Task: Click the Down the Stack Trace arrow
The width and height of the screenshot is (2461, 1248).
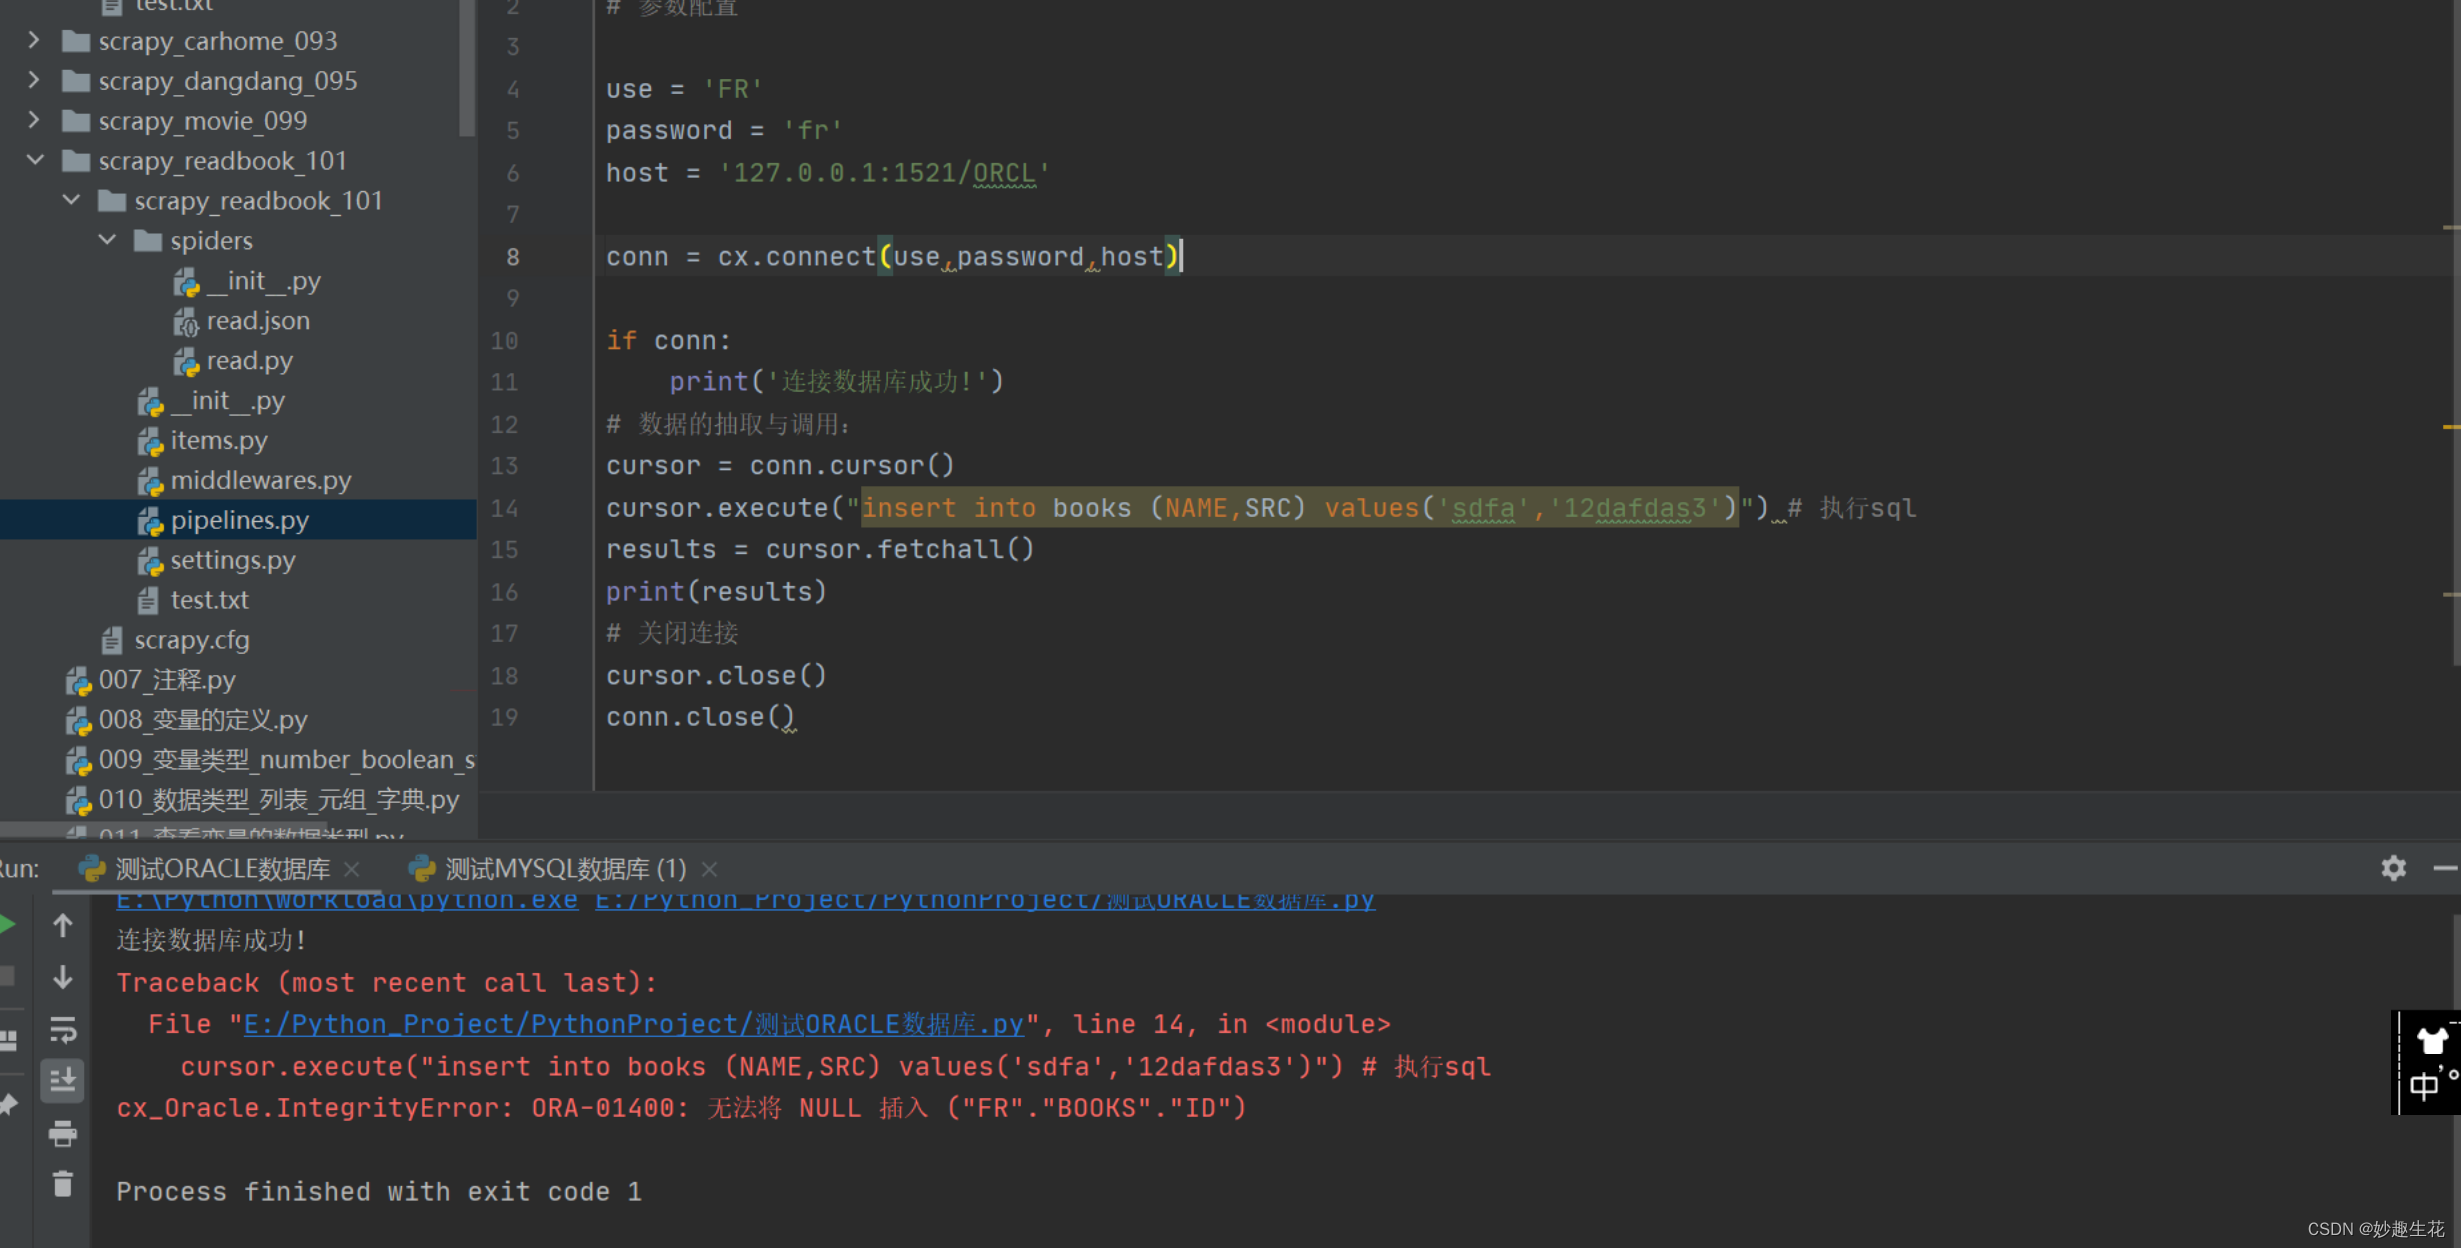Action: pyautogui.click(x=62, y=977)
